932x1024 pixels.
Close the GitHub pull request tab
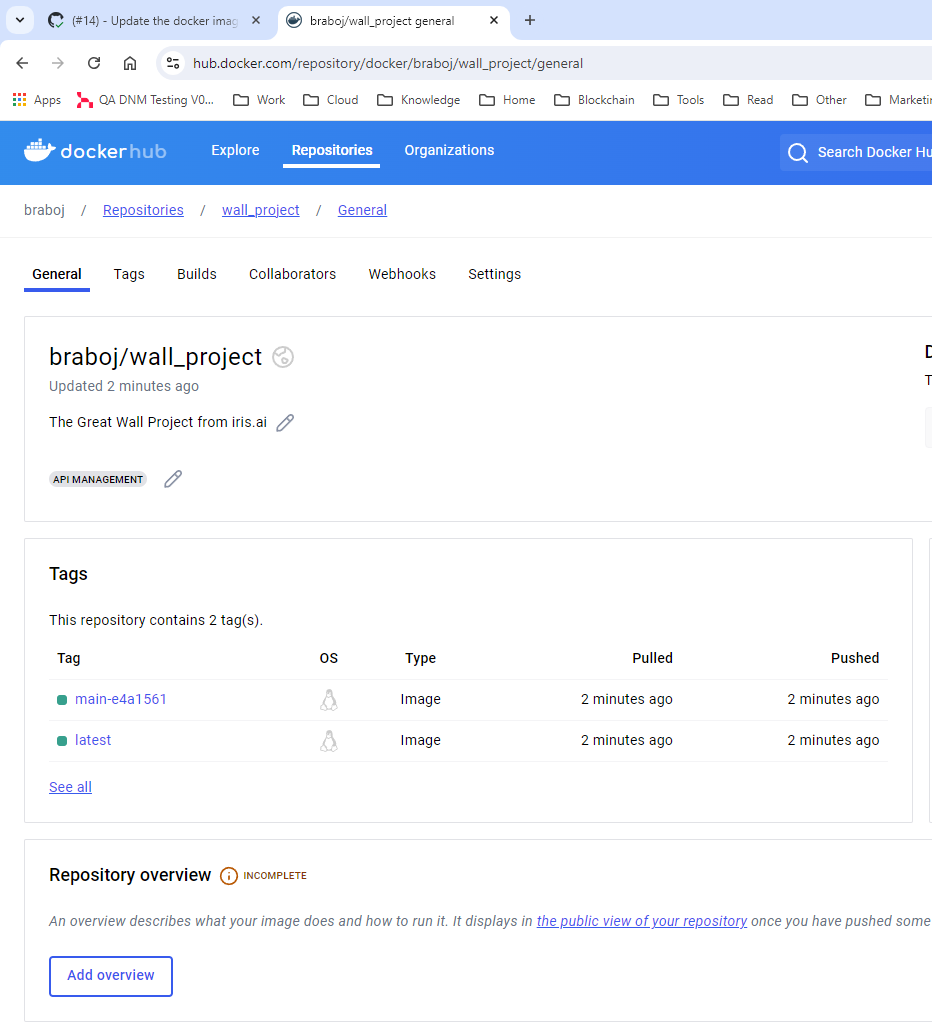(256, 20)
